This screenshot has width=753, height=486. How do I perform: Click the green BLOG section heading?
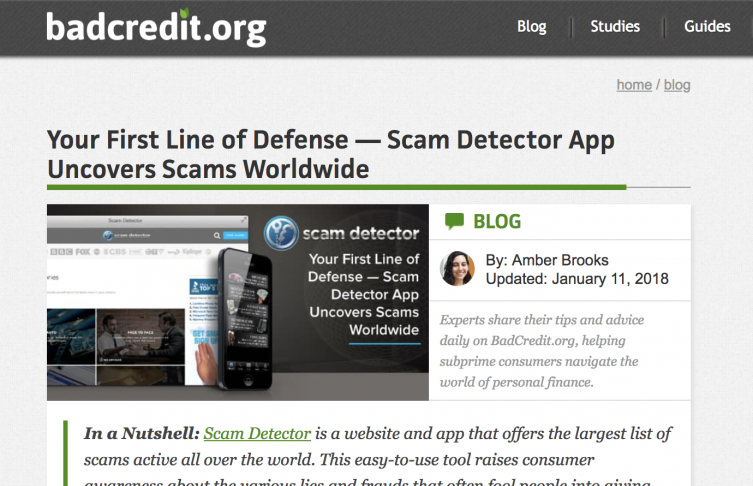coord(497,221)
